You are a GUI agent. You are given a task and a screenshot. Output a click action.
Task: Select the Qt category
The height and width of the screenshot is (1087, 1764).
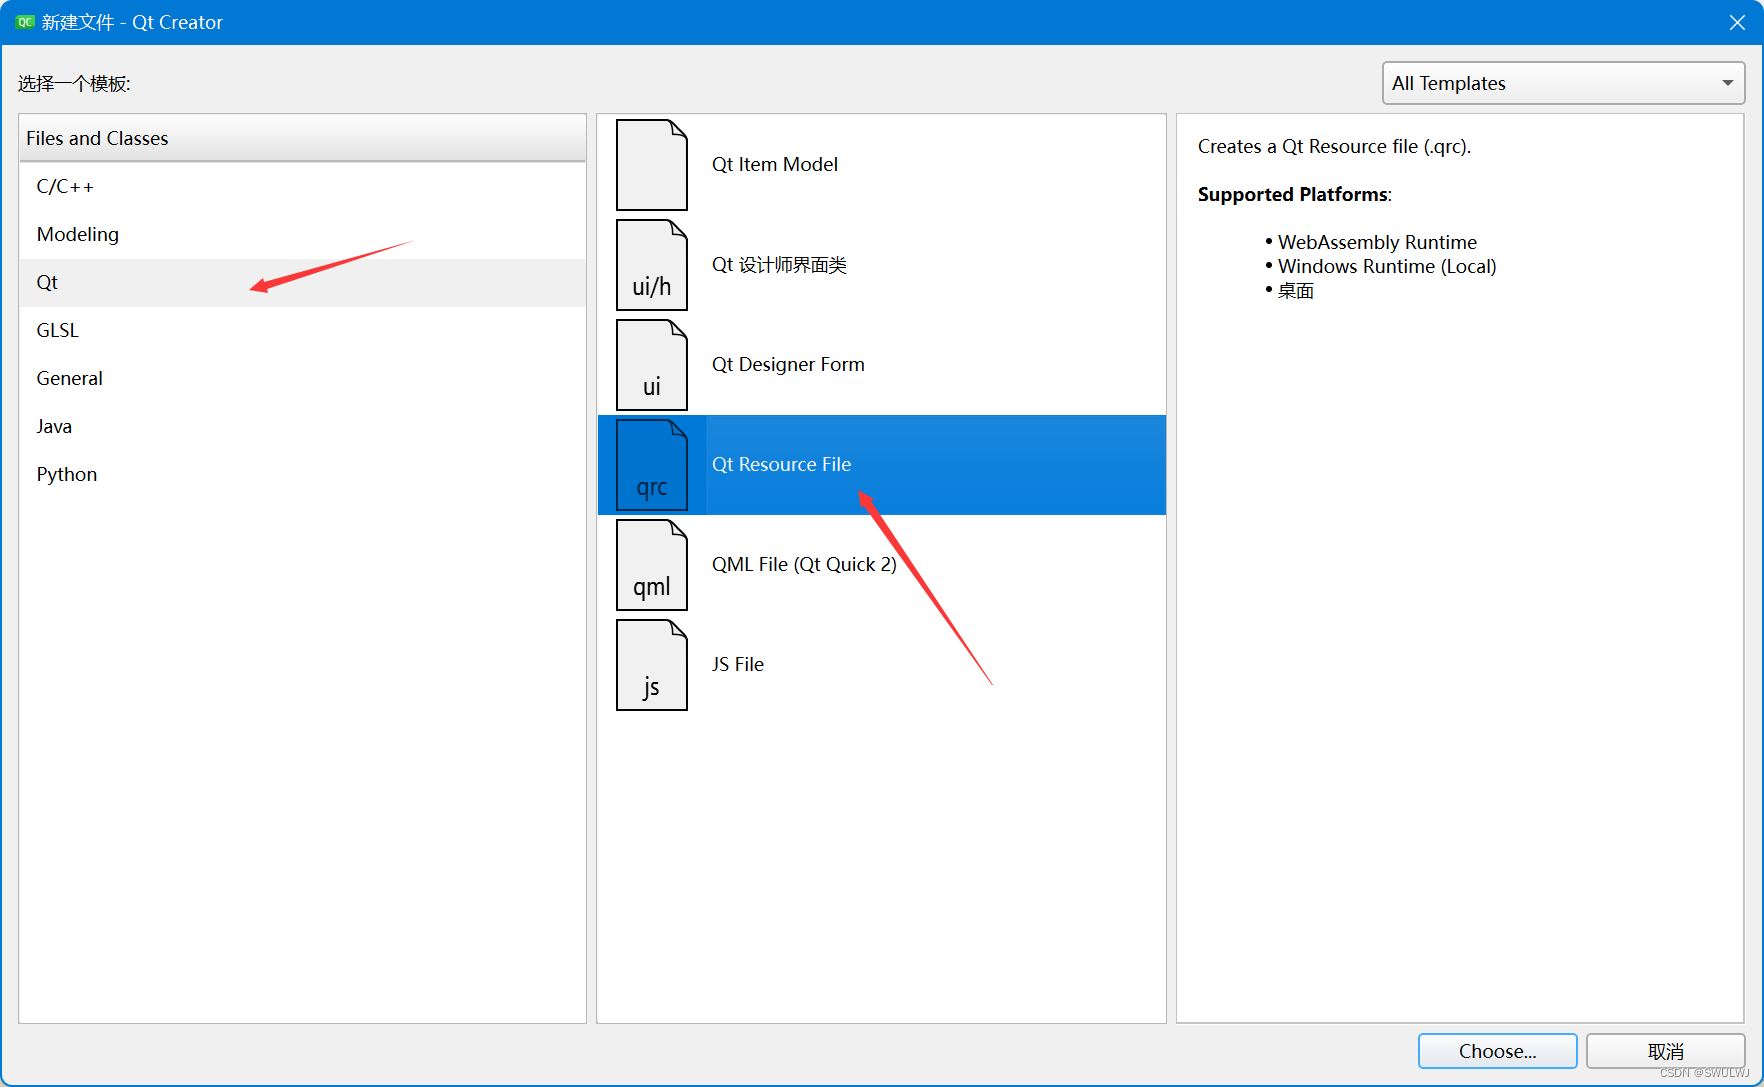(x=302, y=283)
